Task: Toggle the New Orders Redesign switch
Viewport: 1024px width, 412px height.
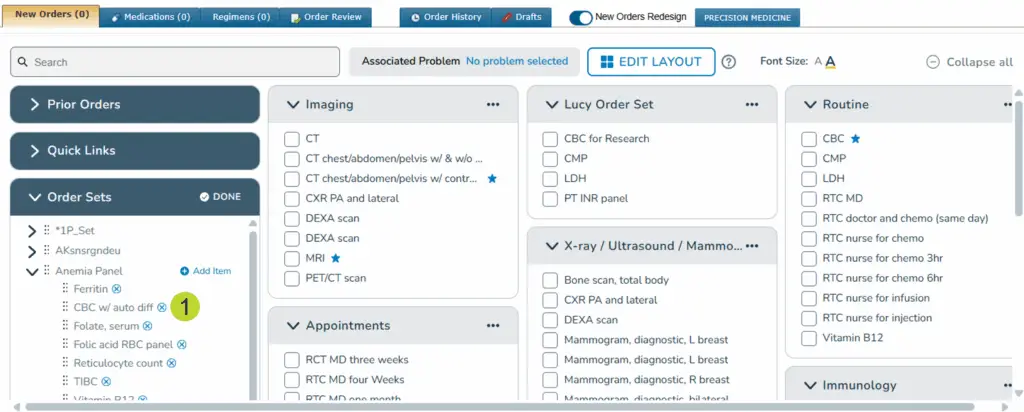Action: click(580, 18)
